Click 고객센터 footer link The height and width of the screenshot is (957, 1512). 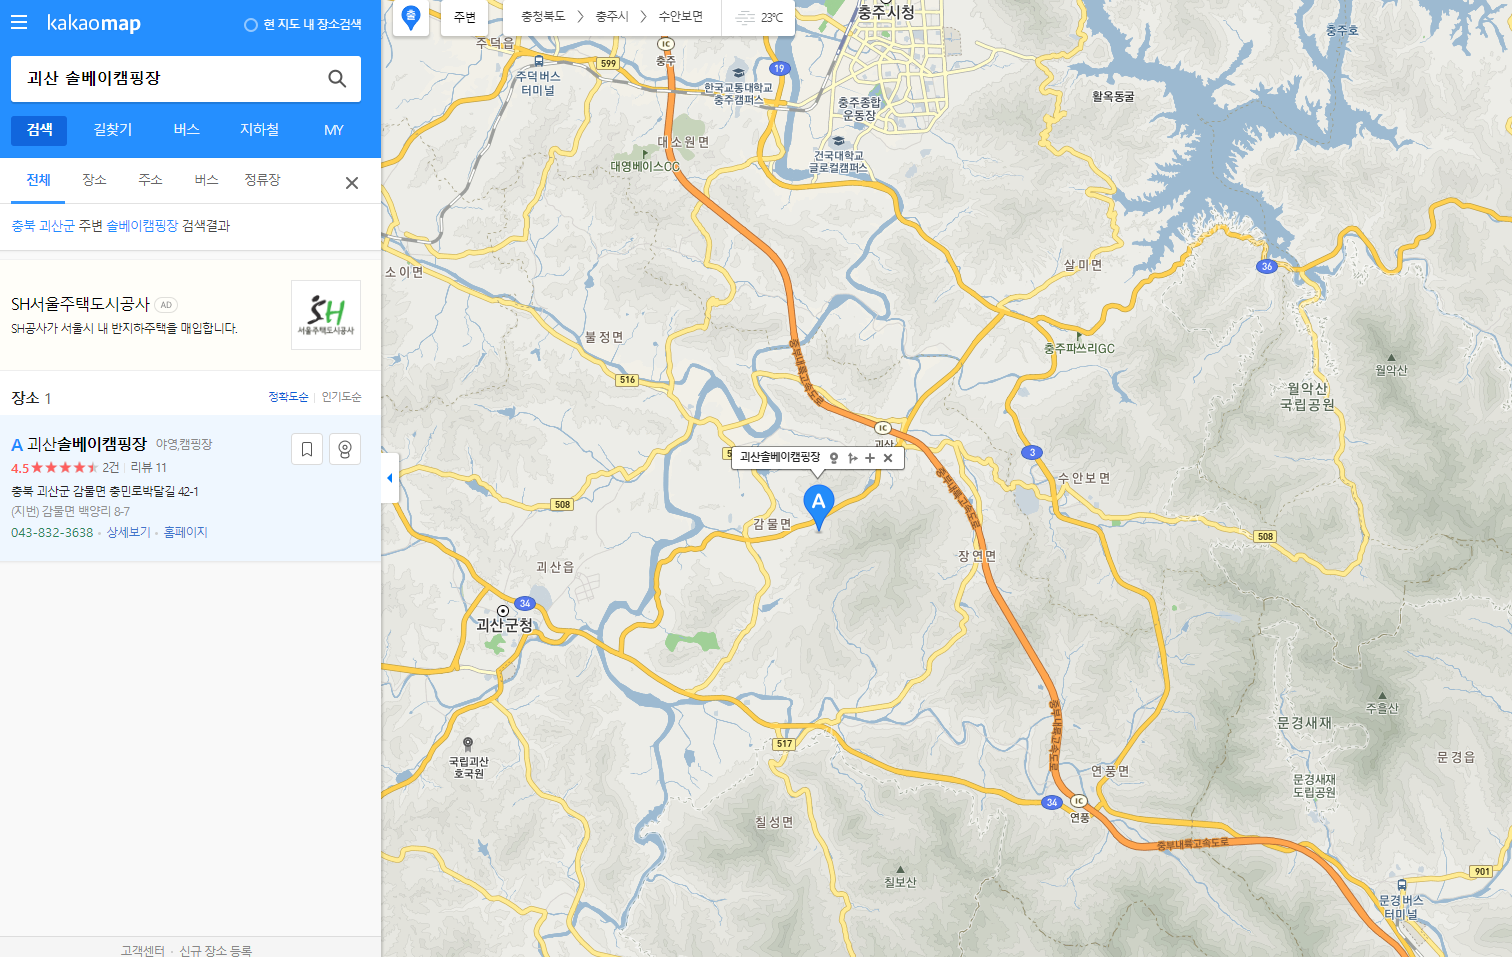(142, 950)
